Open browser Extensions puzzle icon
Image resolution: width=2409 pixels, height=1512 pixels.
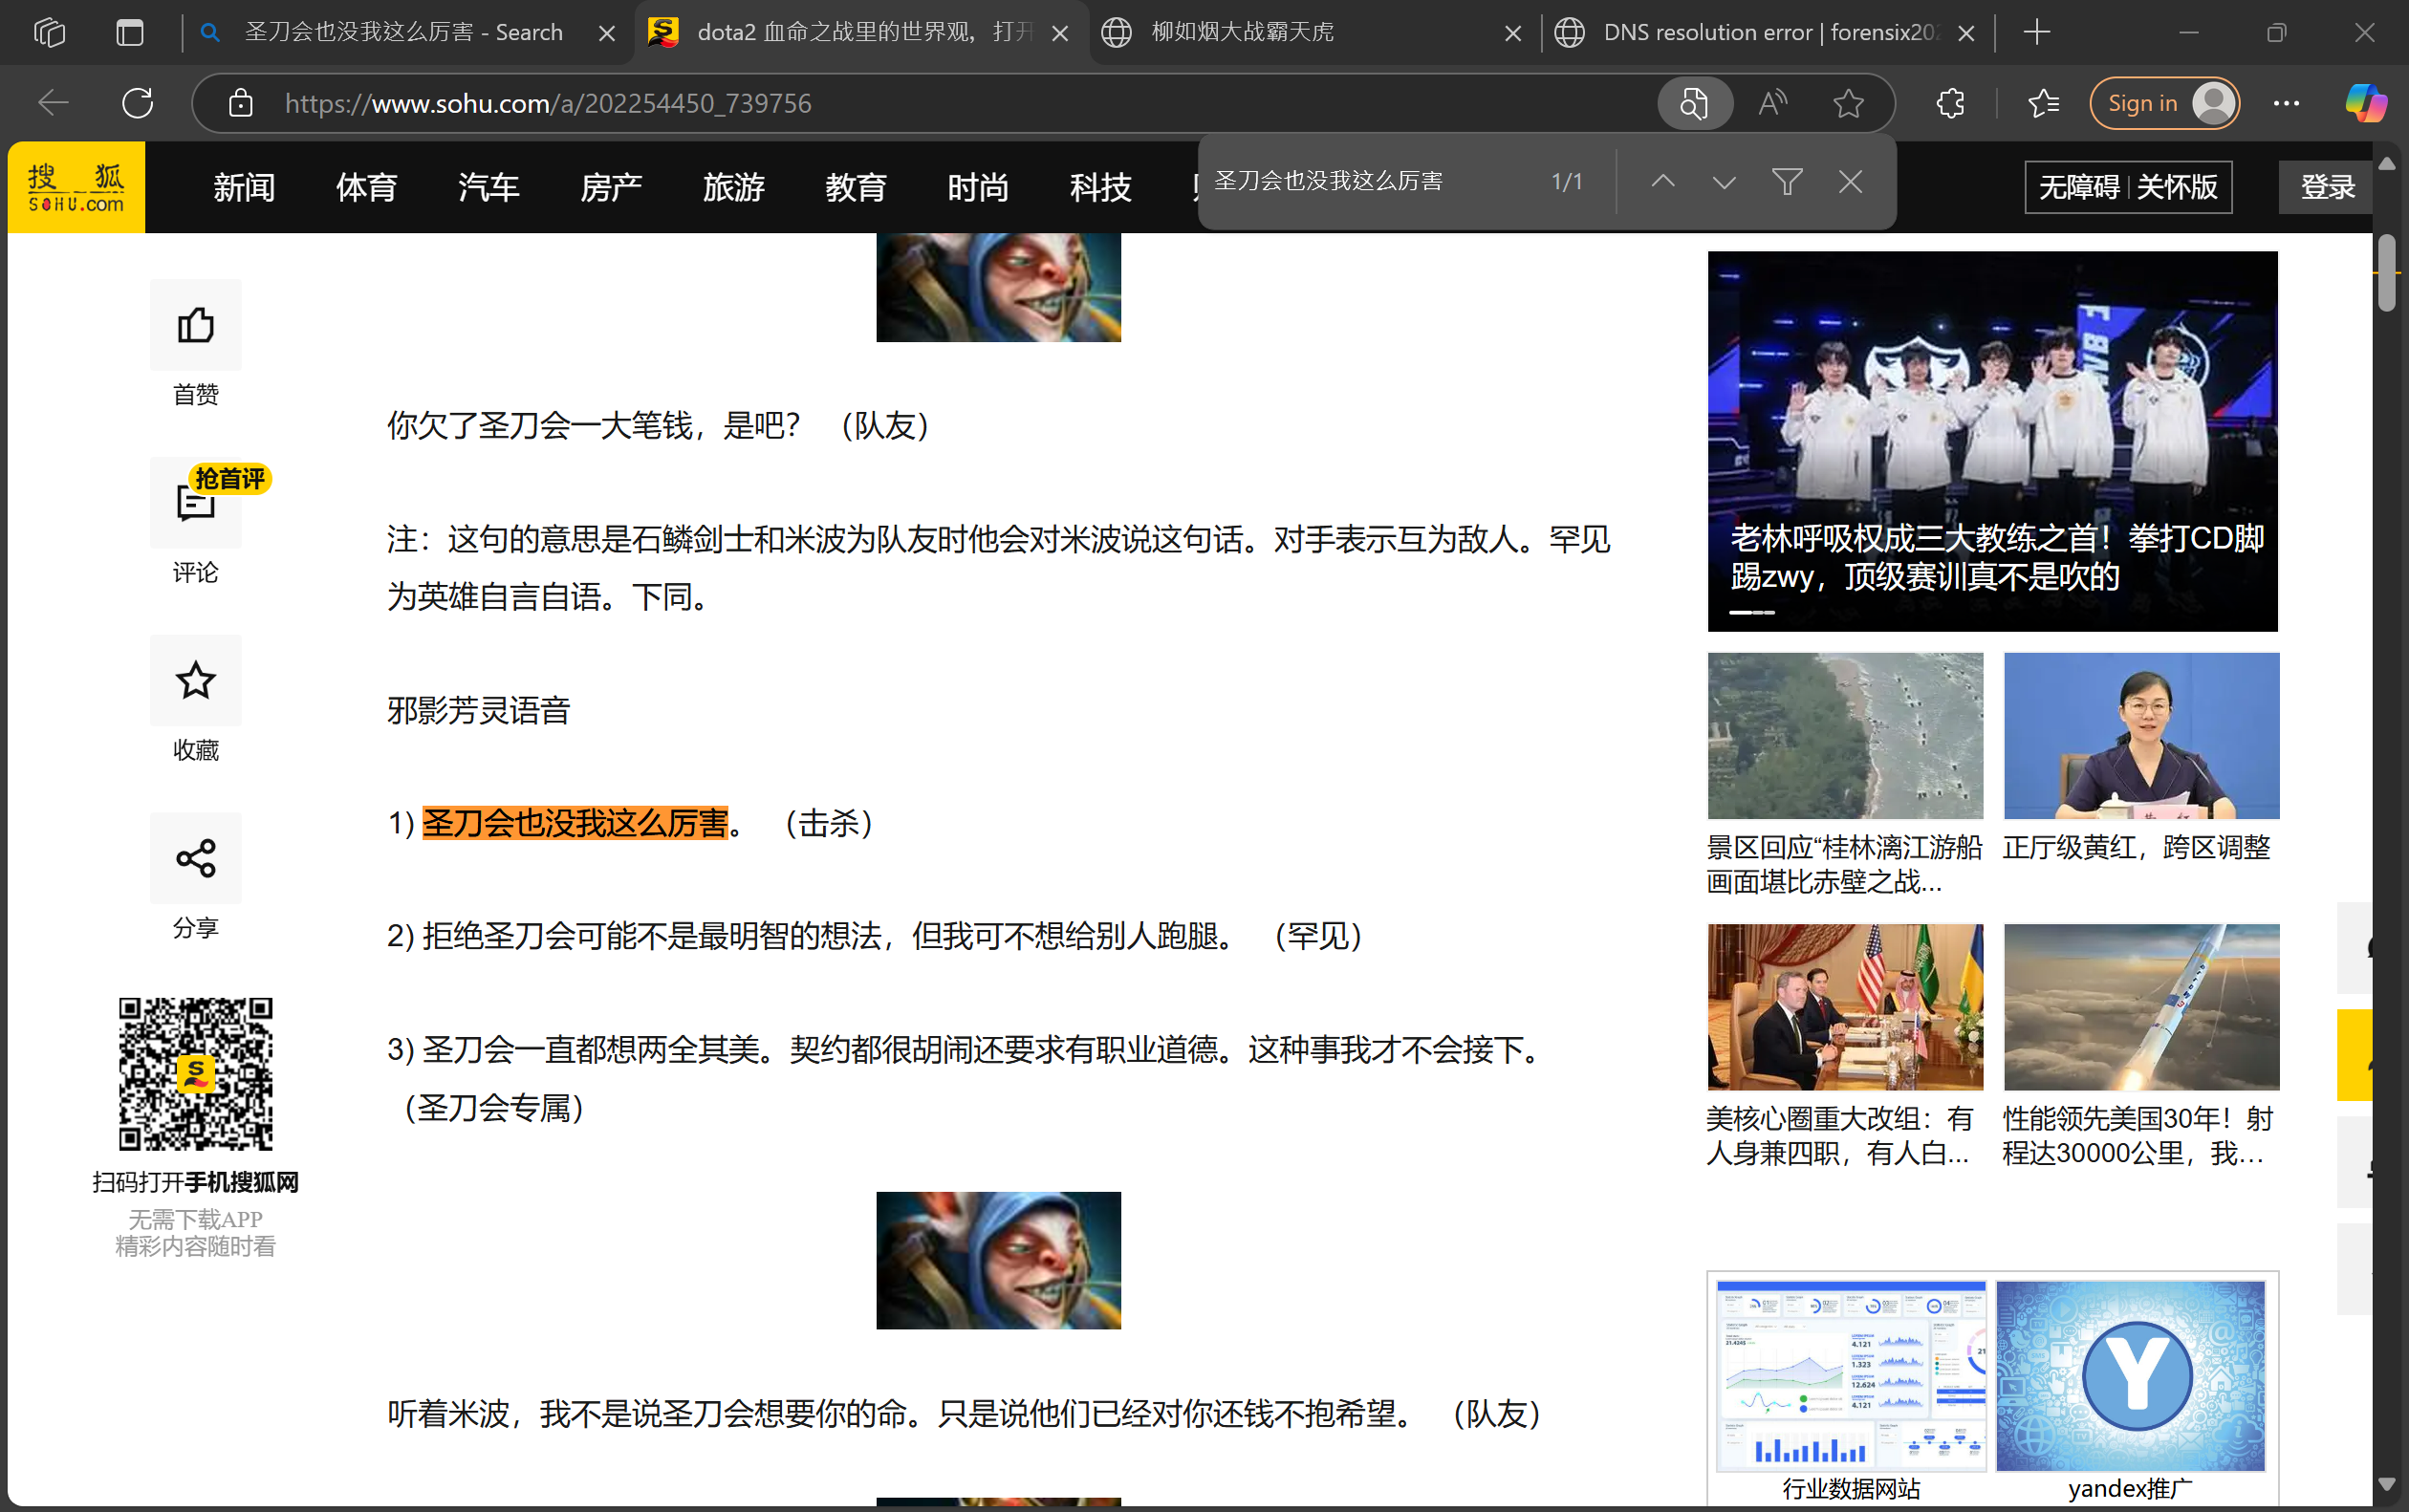(1950, 103)
